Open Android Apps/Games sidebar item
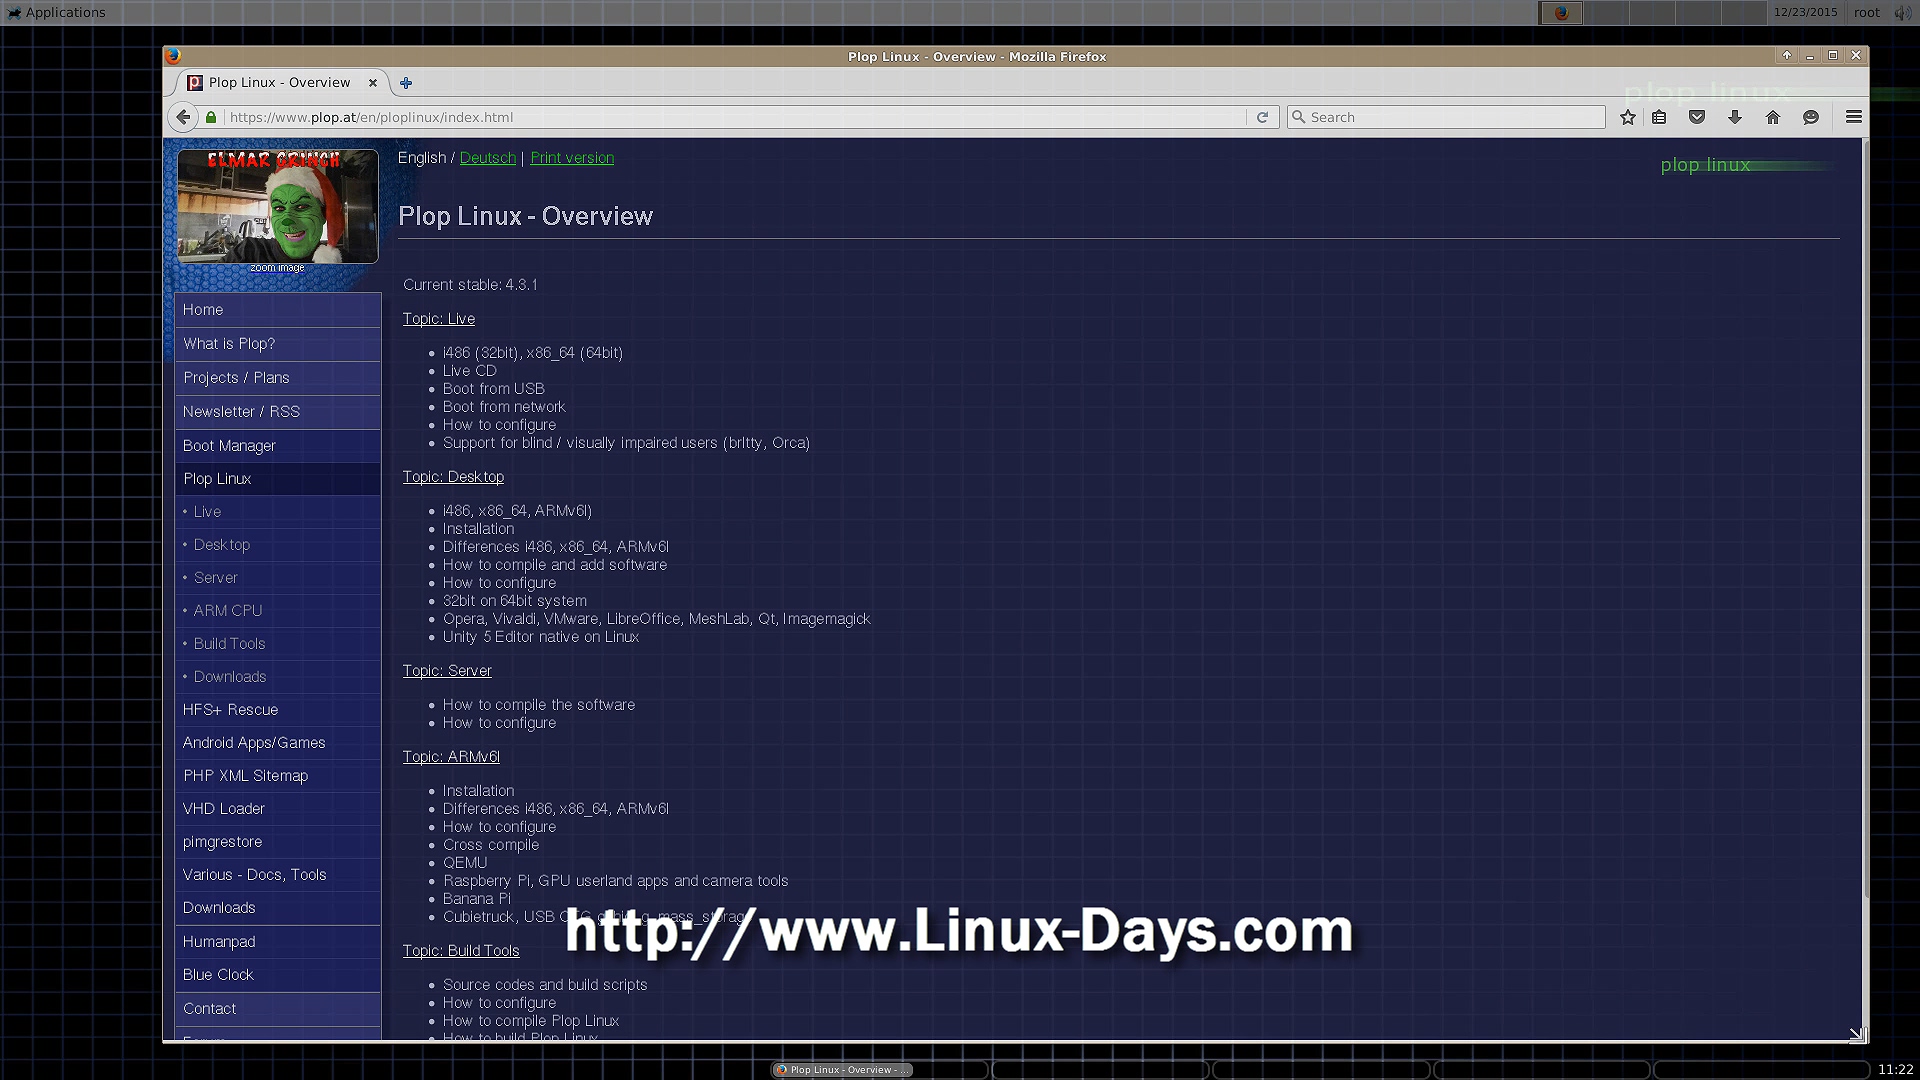This screenshot has width=1920, height=1080. [278, 743]
